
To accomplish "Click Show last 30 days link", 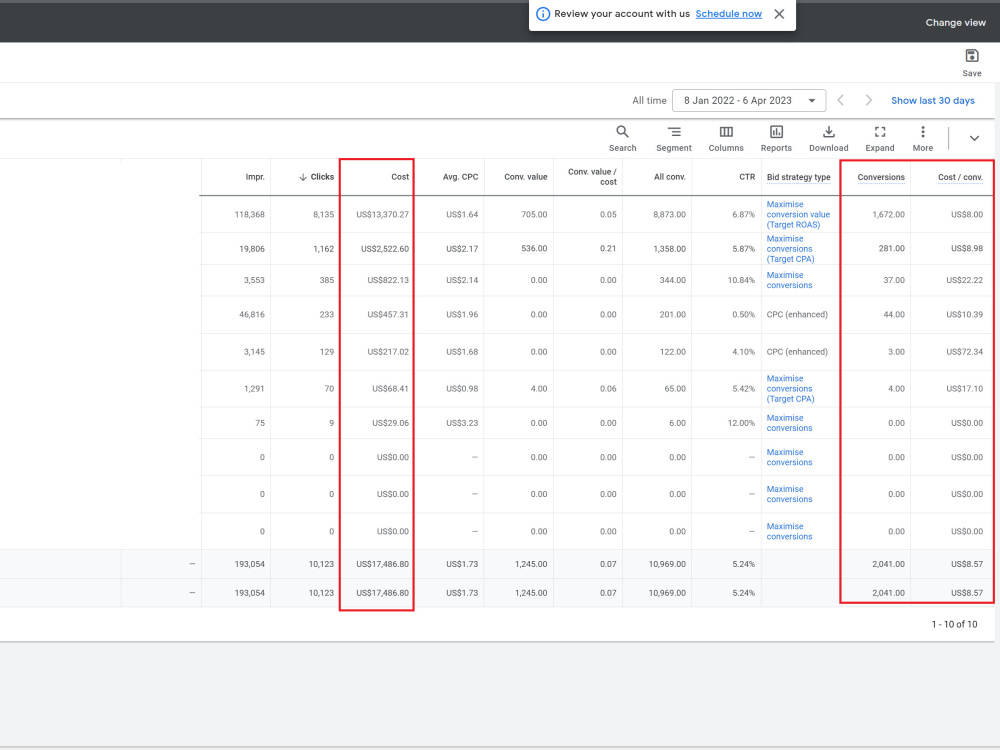I will (x=932, y=101).
